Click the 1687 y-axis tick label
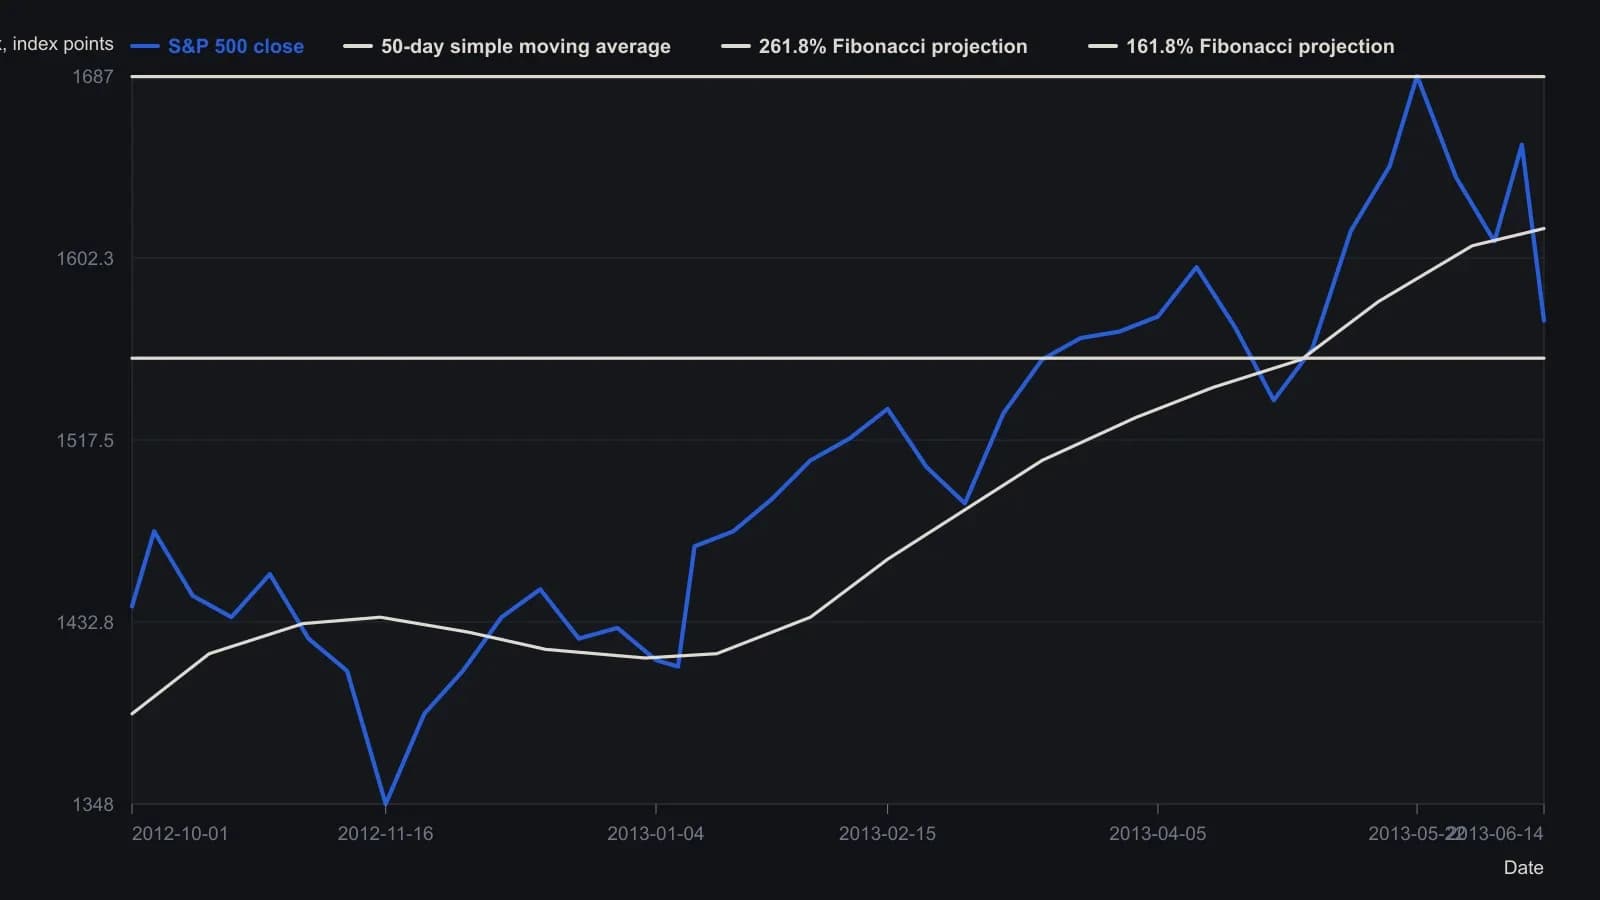 tap(93, 76)
